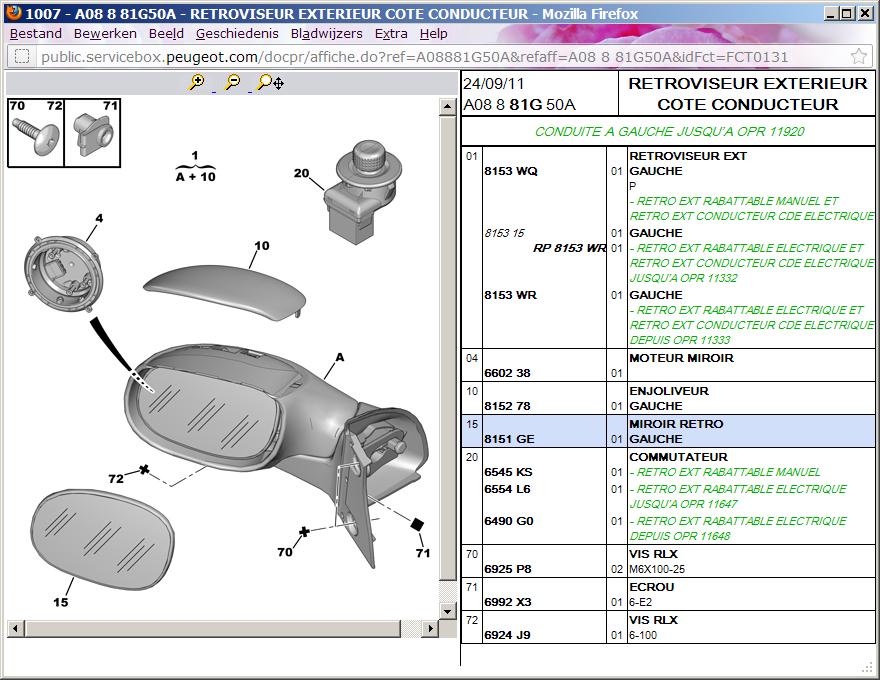The image size is (880, 680).
Task: Click replacement reference RP 8153 WR
Action: (570, 248)
